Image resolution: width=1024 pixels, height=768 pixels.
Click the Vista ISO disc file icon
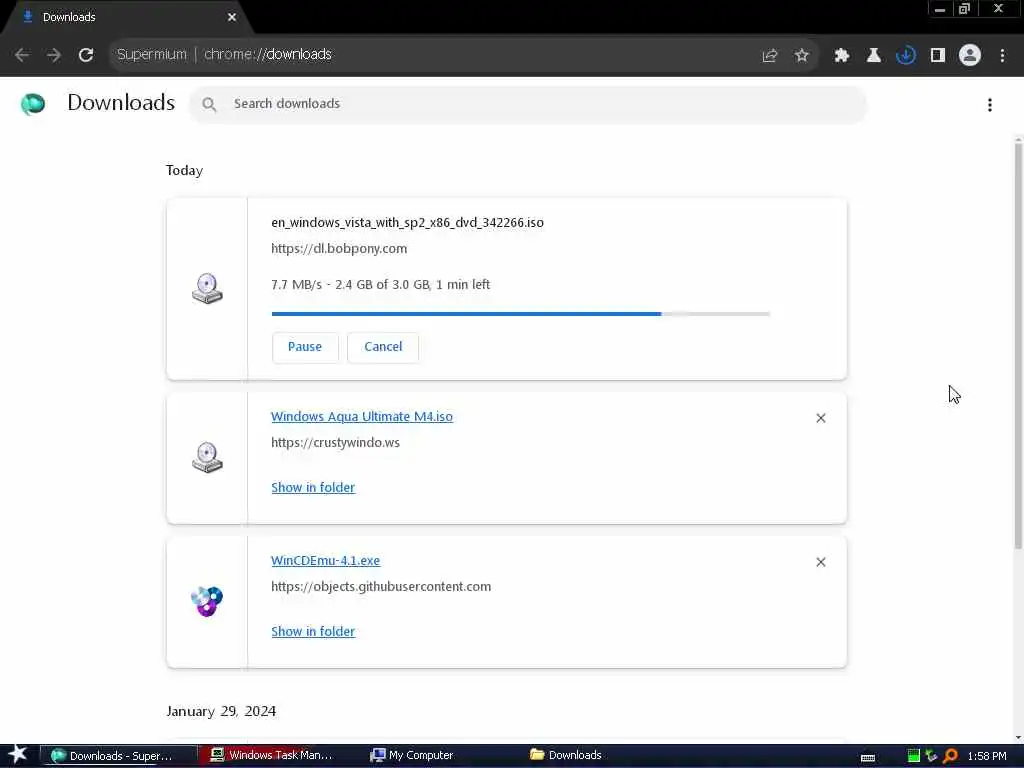tap(207, 289)
